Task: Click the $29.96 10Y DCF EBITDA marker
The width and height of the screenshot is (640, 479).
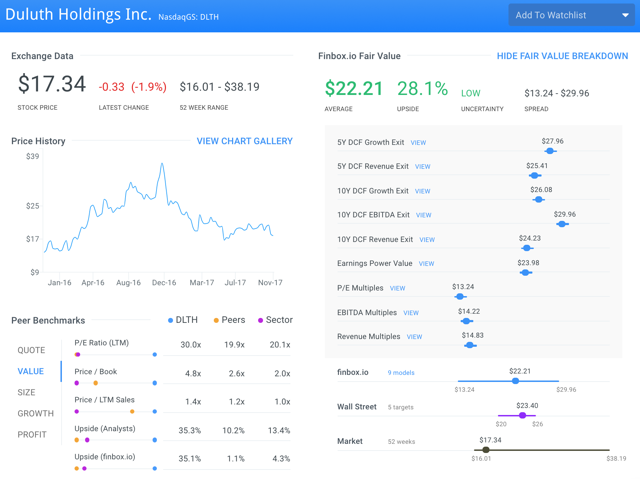Action: tap(562, 224)
